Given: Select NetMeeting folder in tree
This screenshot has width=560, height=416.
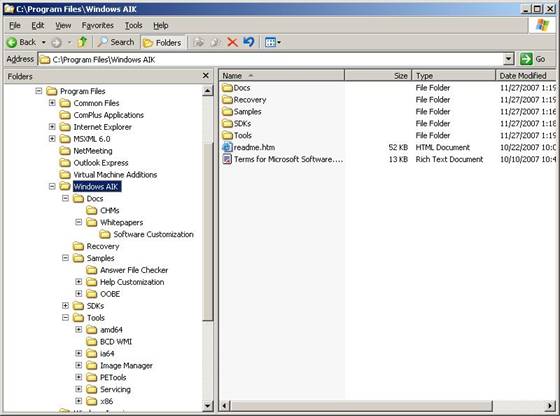Looking at the screenshot, I should 93,151.
